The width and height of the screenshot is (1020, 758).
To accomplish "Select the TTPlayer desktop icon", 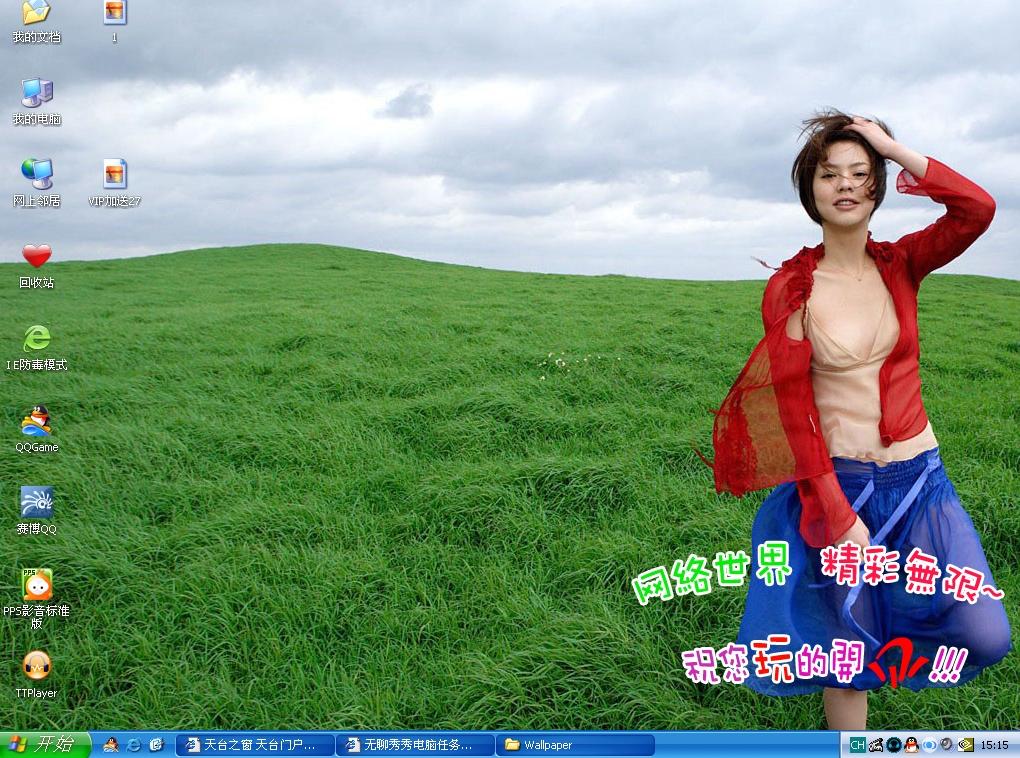I will pyautogui.click(x=36, y=675).
